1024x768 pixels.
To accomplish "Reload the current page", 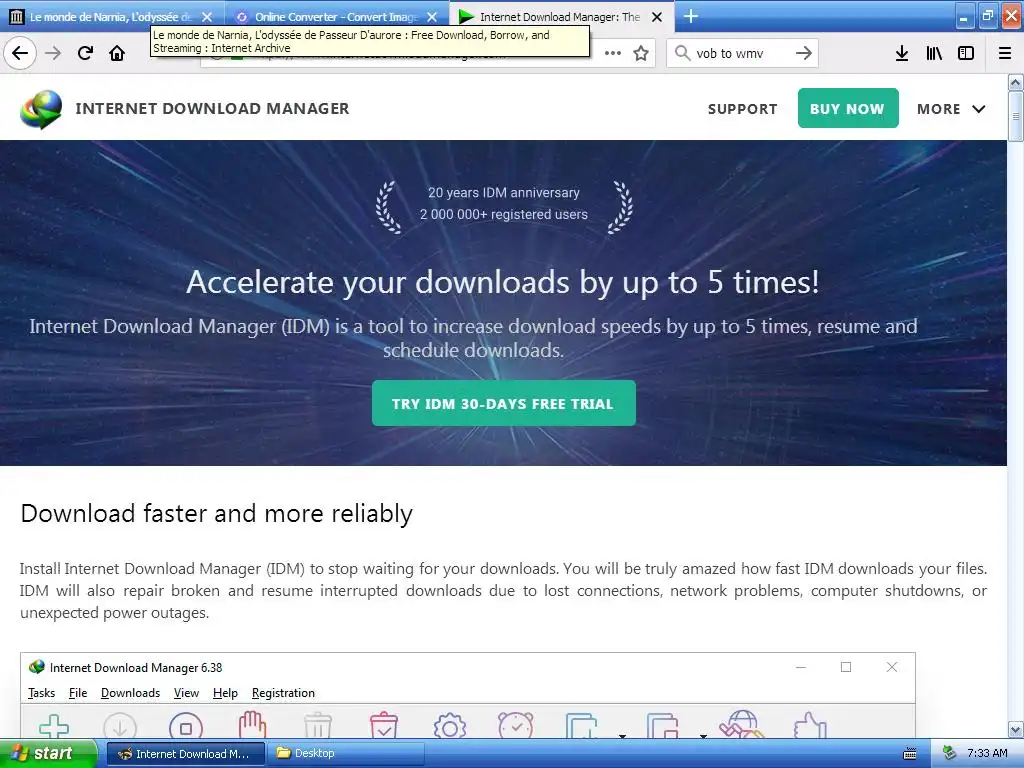I will tap(85, 53).
